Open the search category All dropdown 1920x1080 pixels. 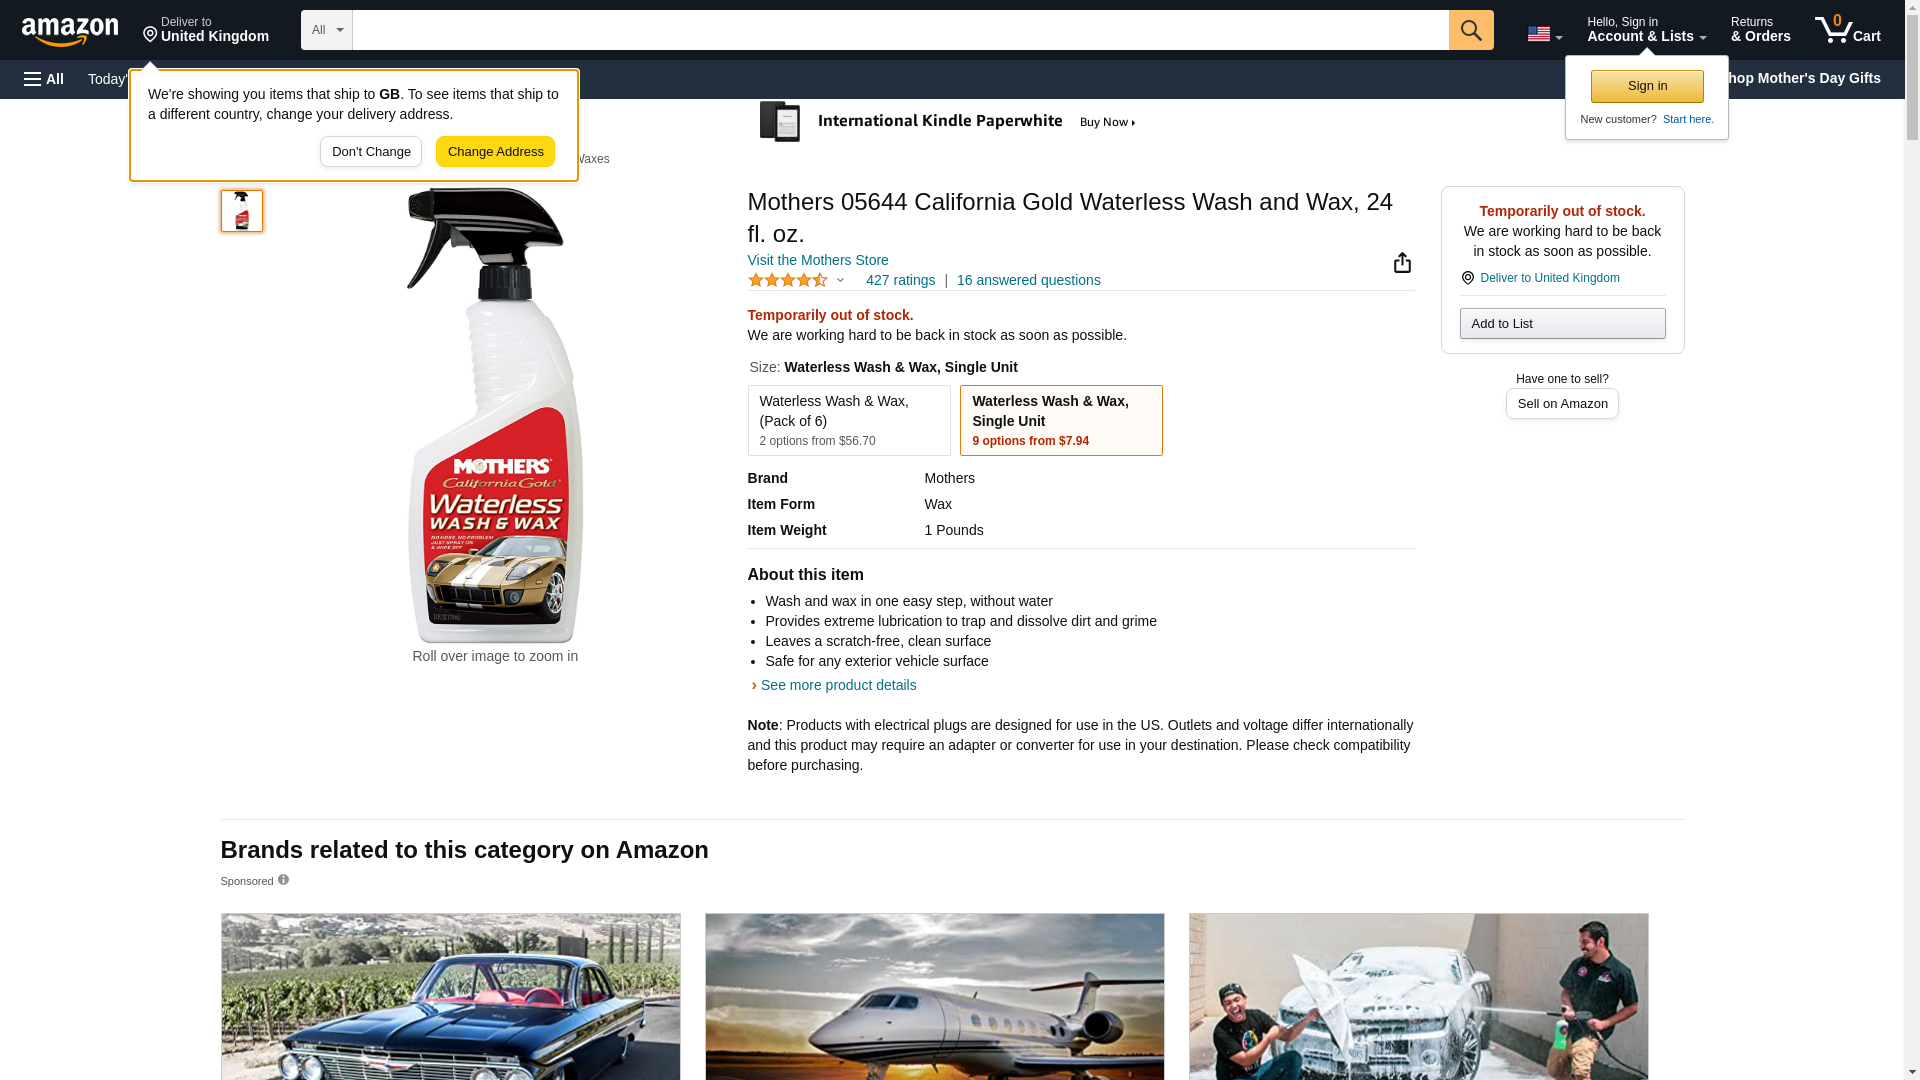pos(326,30)
